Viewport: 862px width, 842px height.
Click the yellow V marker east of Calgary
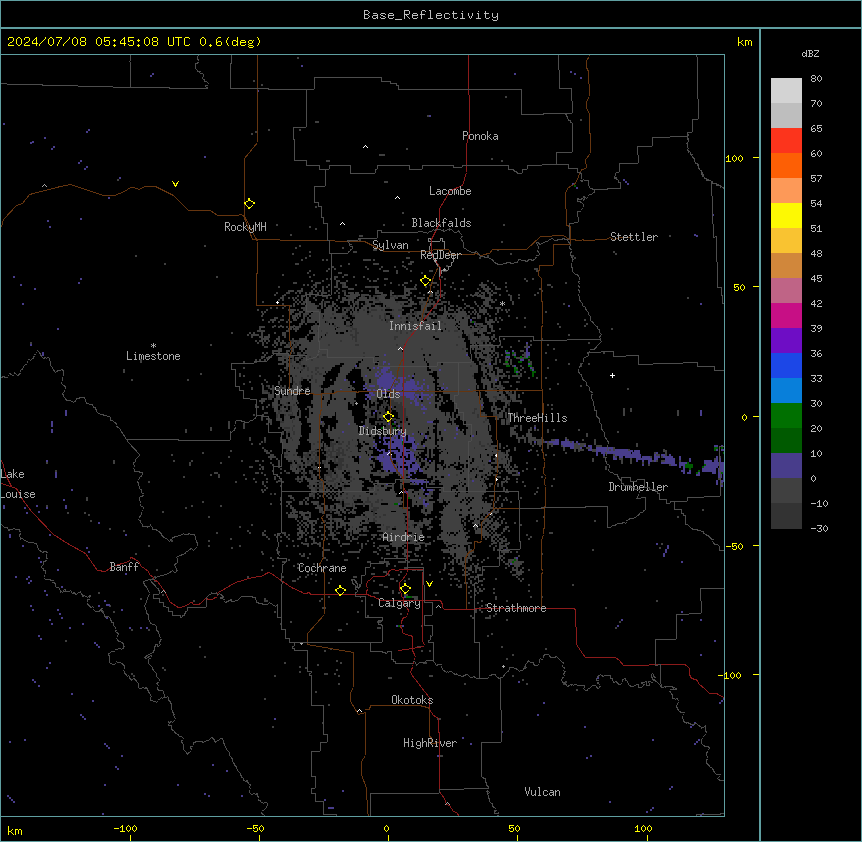point(429,584)
